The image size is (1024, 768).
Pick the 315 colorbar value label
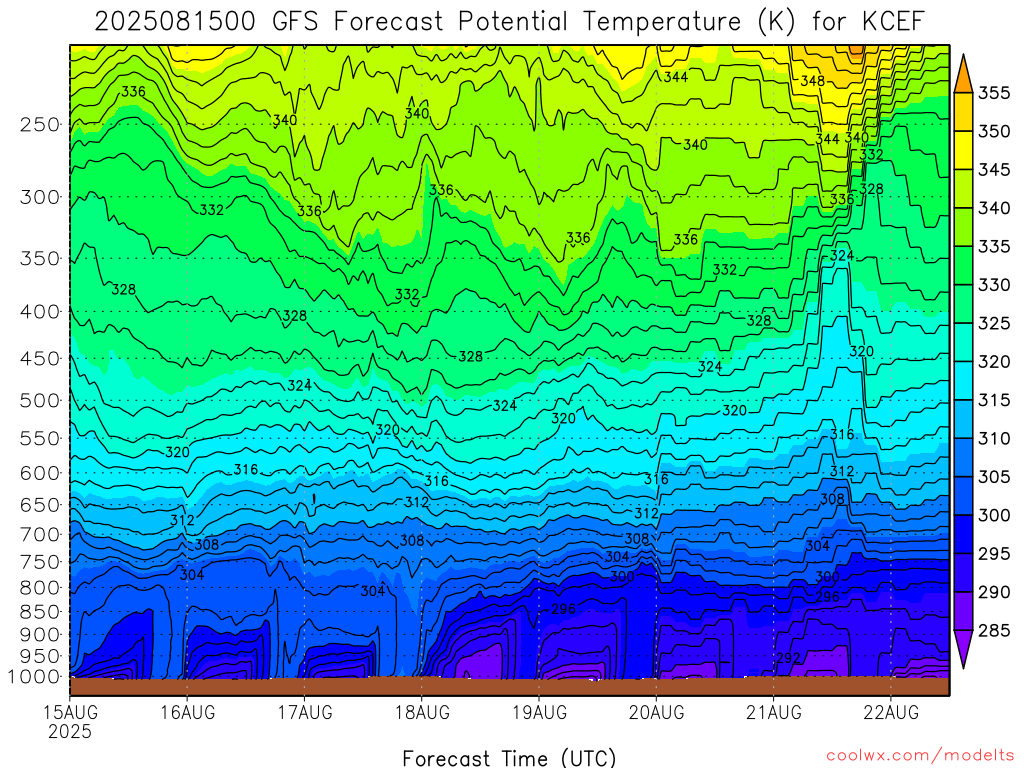coord(994,400)
